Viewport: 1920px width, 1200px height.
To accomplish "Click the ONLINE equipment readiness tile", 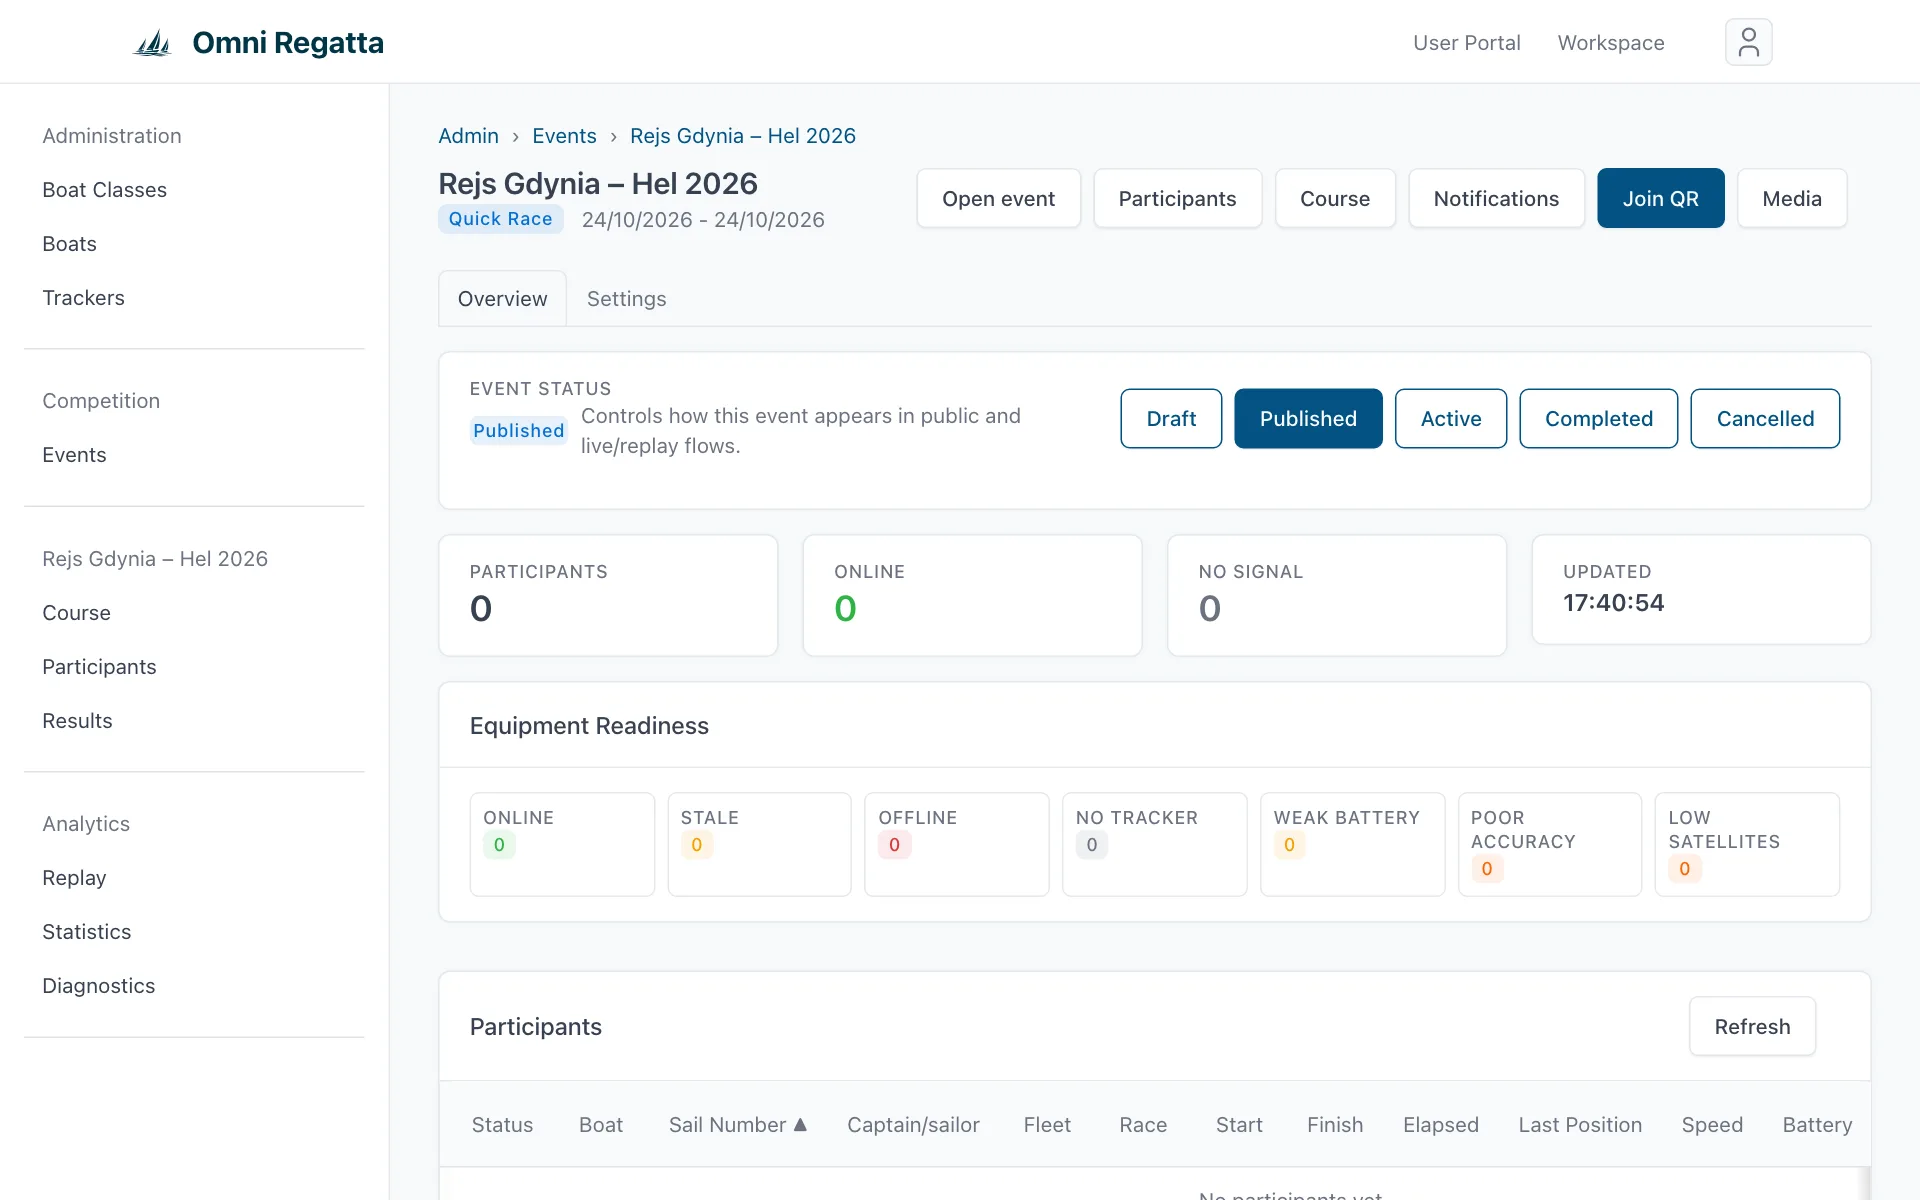I will 562,844.
